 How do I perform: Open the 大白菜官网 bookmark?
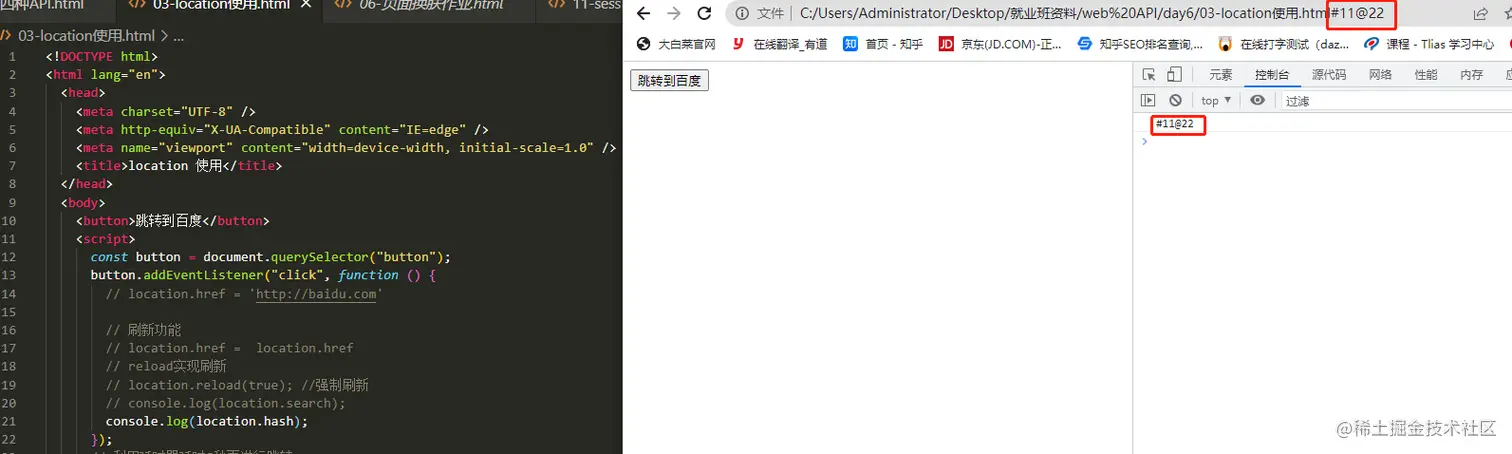[x=675, y=44]
